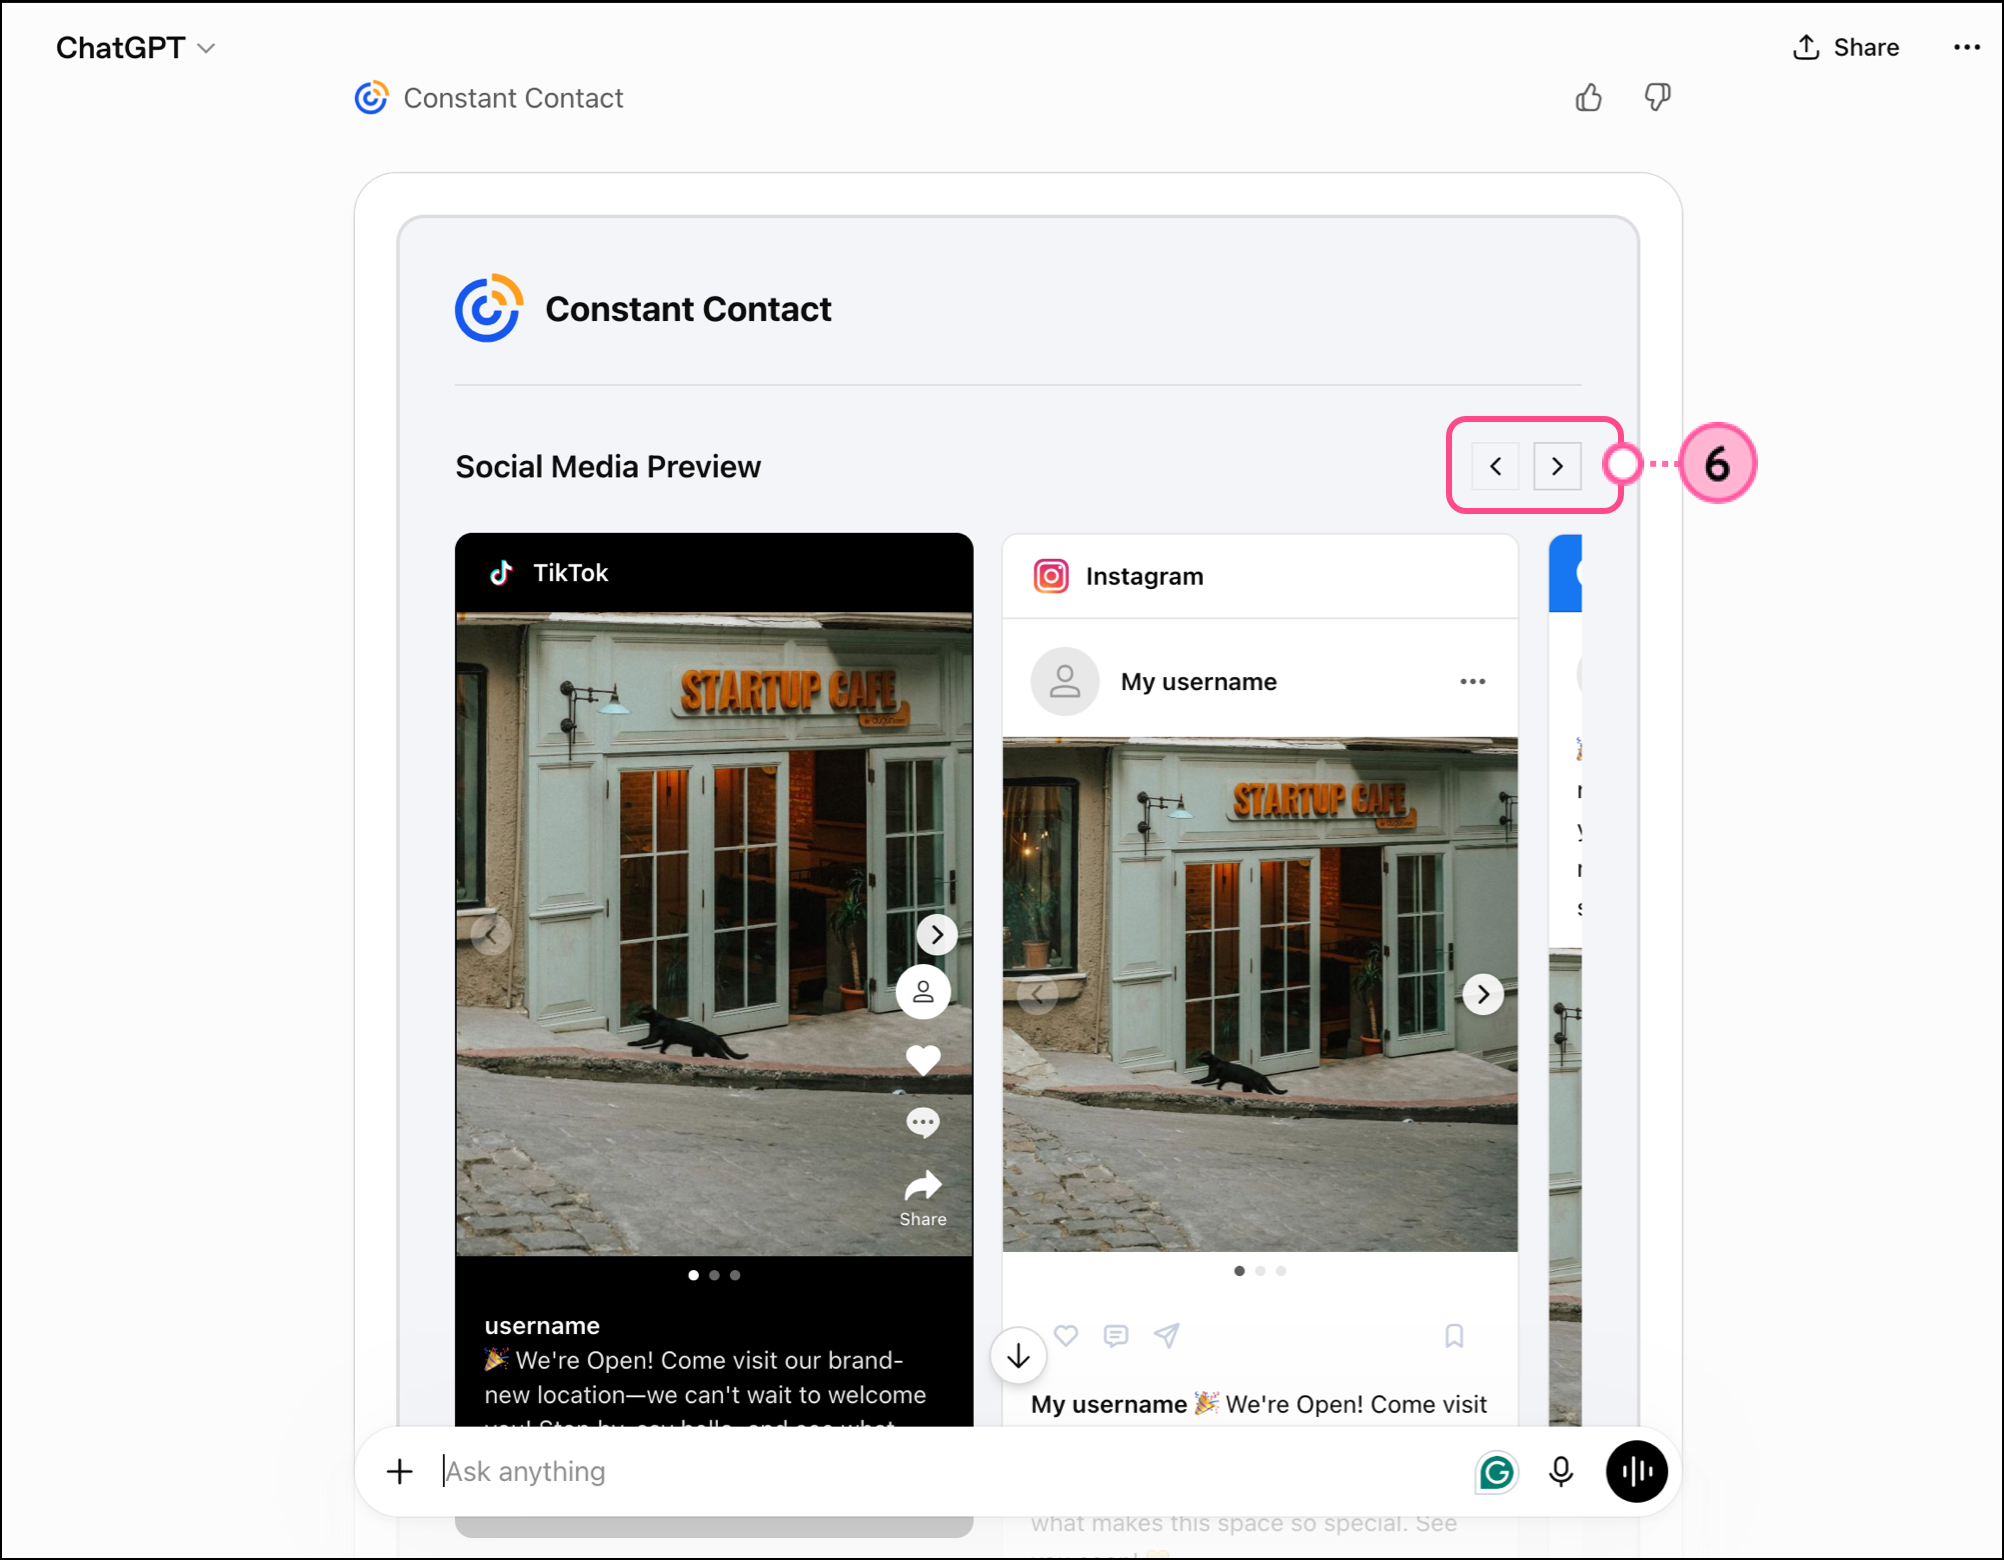Click the TikTok profile avatar icon
Image resolution: width=2004 pixels, height=1560 pixels.
click(923, 992)
